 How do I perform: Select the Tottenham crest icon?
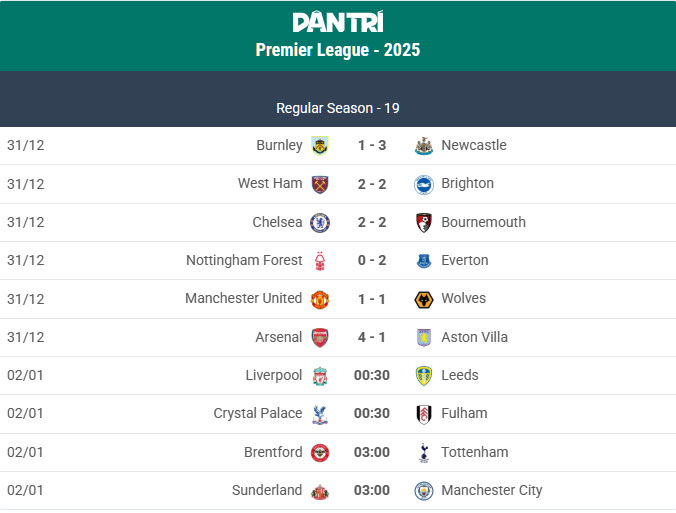click(x=424, y=452)
